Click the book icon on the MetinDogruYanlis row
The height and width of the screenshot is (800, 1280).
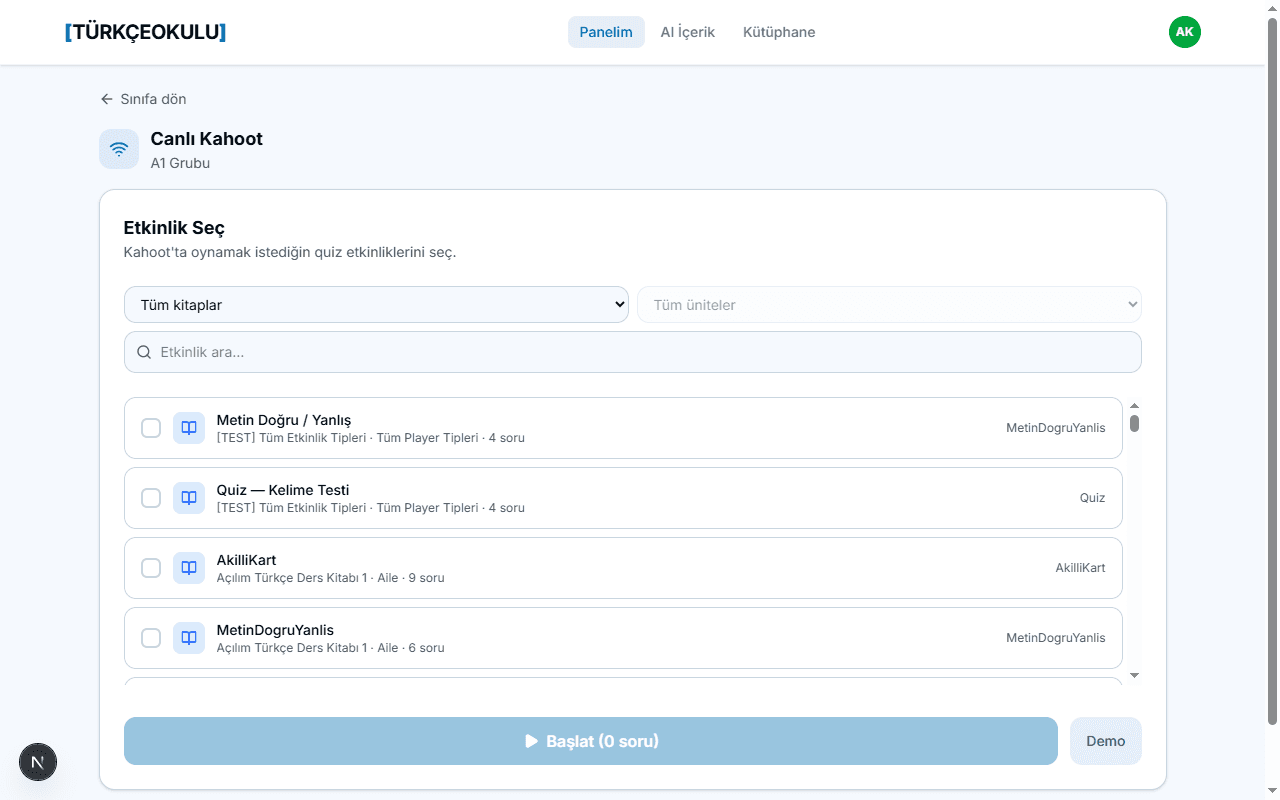189,638
